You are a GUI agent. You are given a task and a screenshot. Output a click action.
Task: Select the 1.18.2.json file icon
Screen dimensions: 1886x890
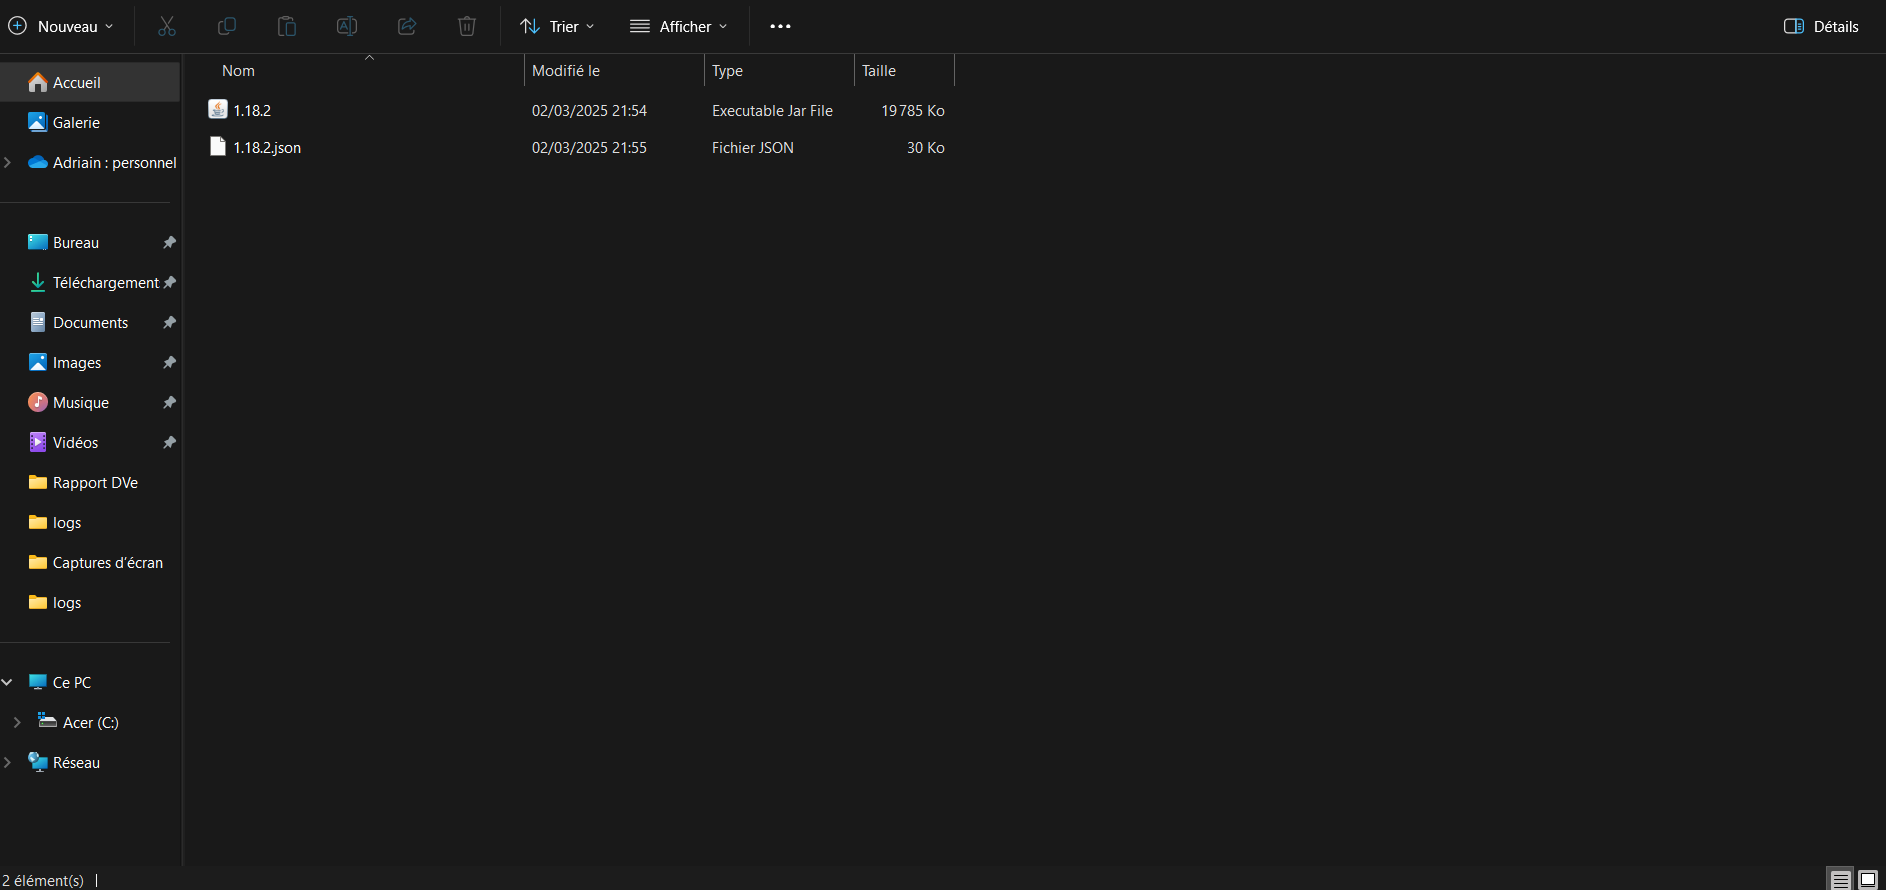click(218, 147)
